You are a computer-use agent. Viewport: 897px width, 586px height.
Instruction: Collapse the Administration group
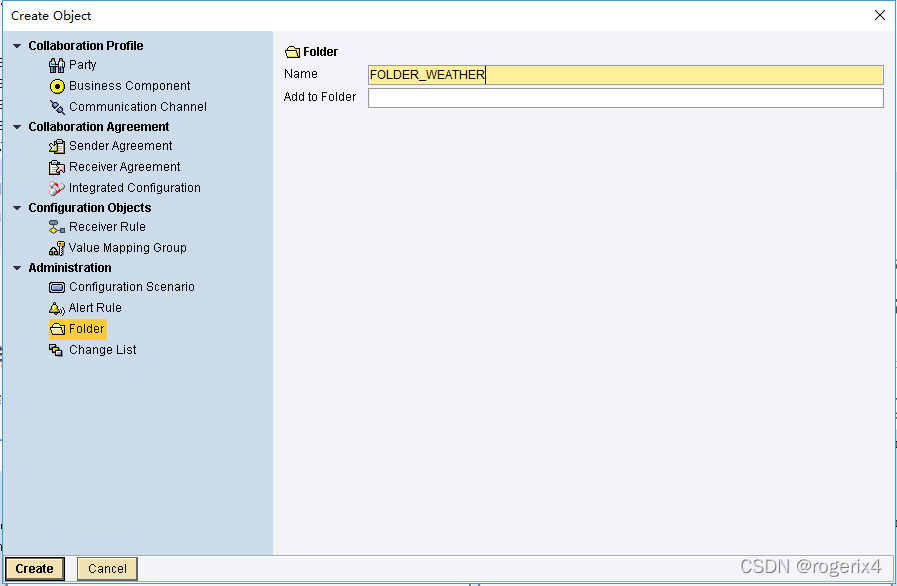(x=17, y=268)
